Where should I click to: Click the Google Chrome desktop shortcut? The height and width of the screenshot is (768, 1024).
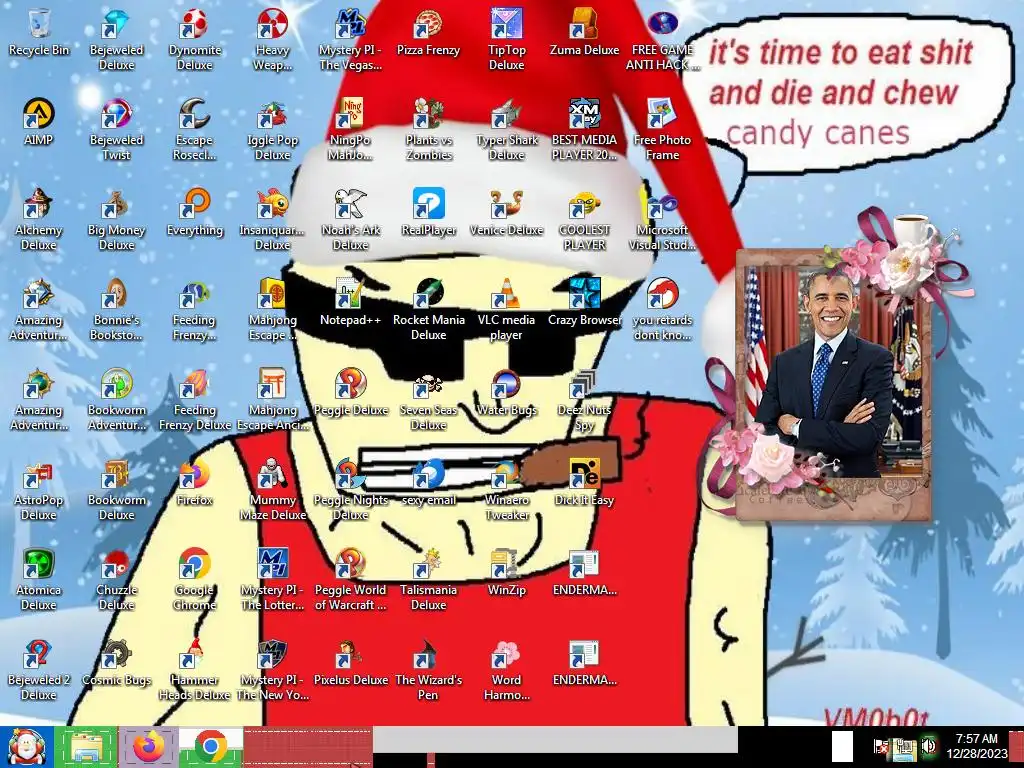(195, 579)
